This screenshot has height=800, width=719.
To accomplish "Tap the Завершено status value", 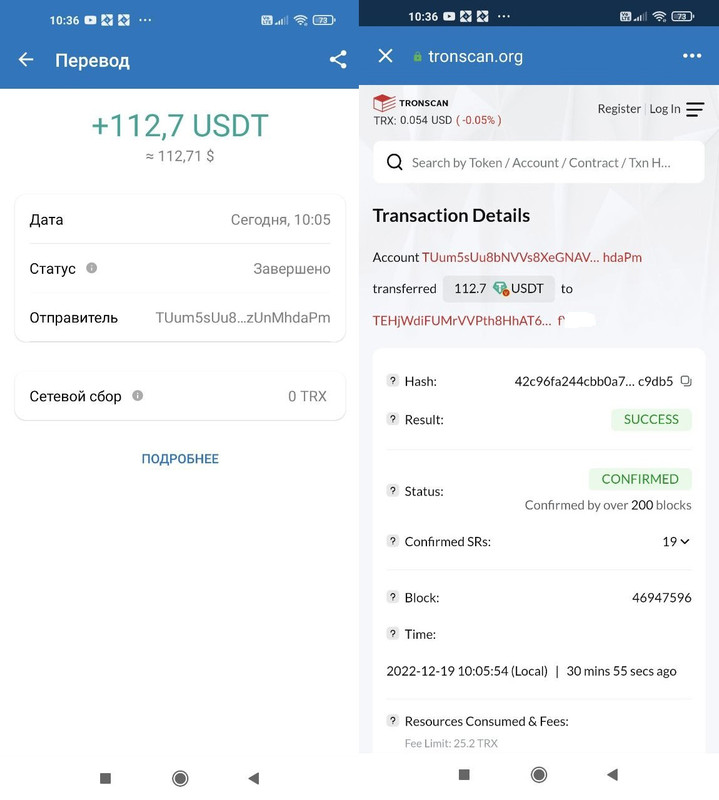I will click(x=292, y=268).
